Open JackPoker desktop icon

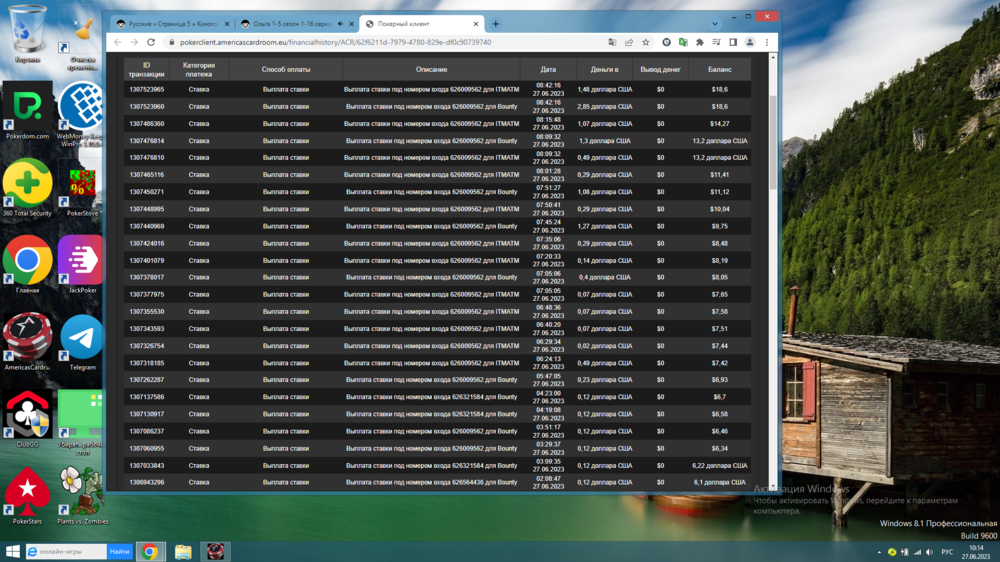(82, 264)
